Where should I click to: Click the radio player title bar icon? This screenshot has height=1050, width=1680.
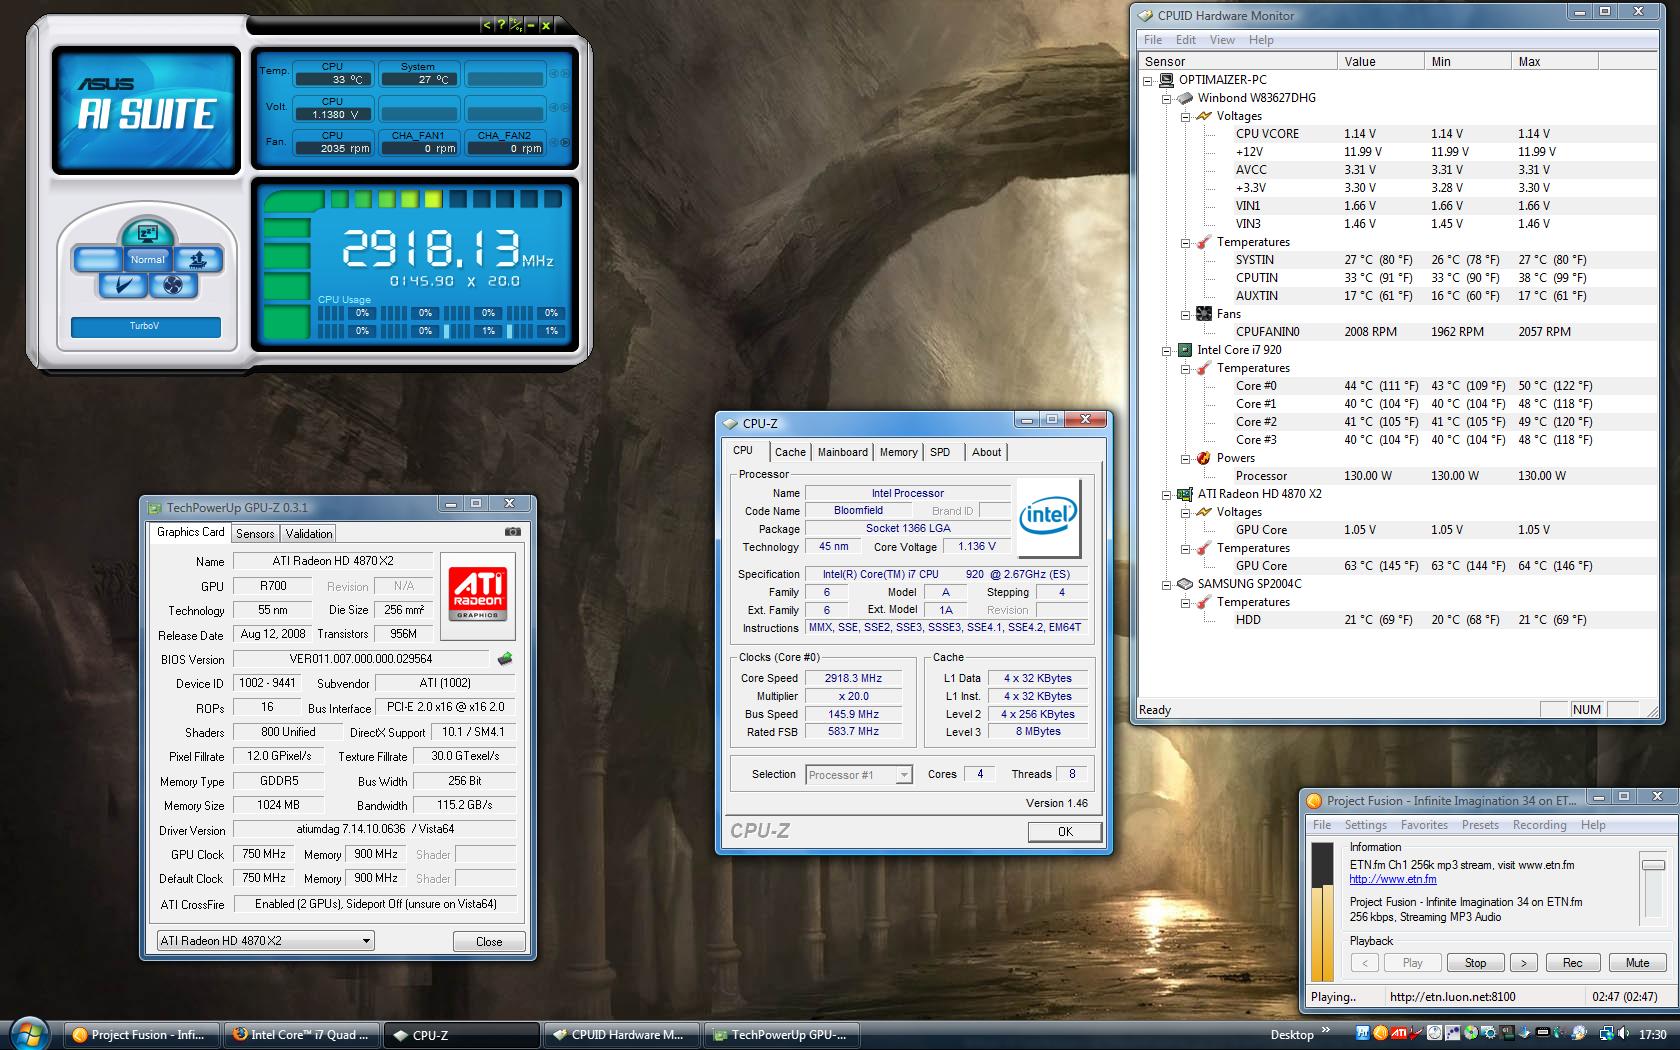[x=1315, y=800]
